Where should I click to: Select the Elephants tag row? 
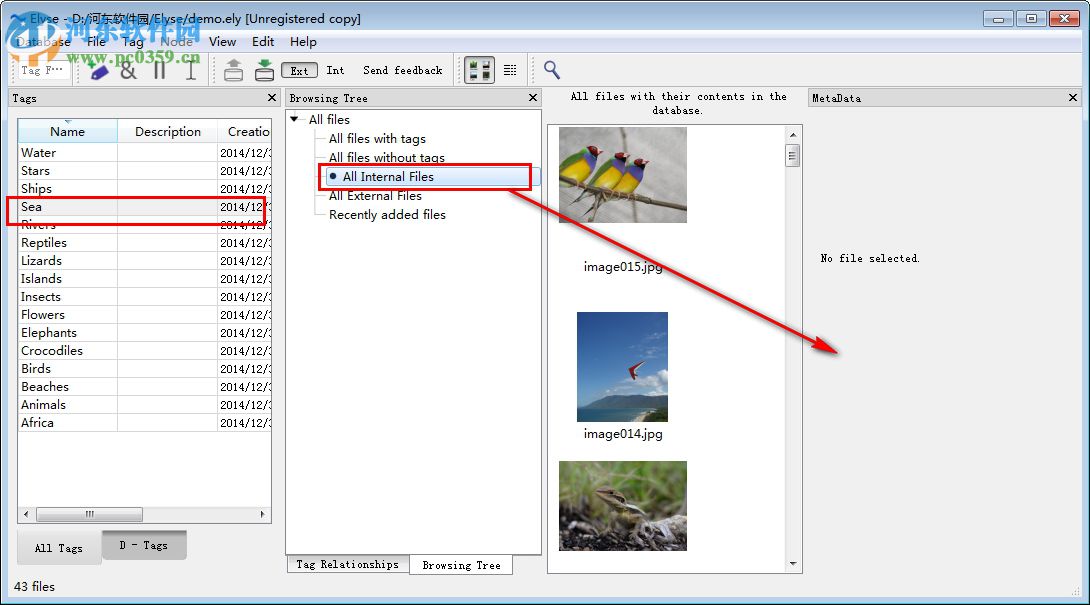coord(145,333)
